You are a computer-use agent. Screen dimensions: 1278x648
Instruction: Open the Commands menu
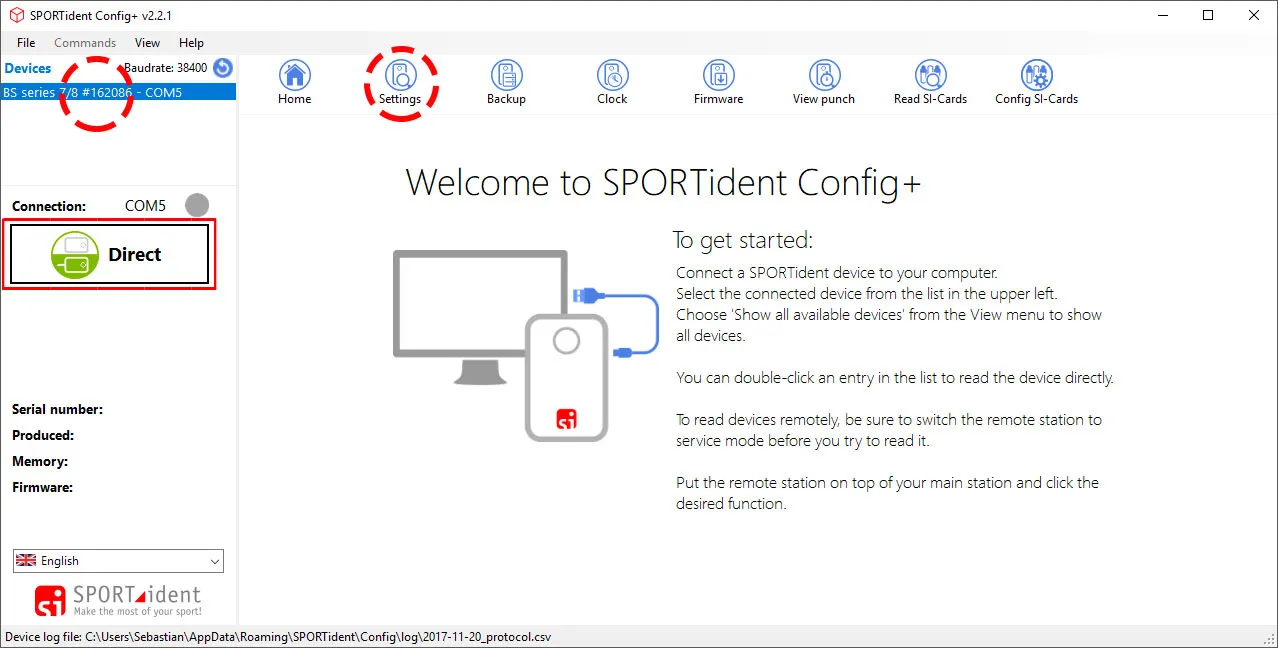click(85, 43)
